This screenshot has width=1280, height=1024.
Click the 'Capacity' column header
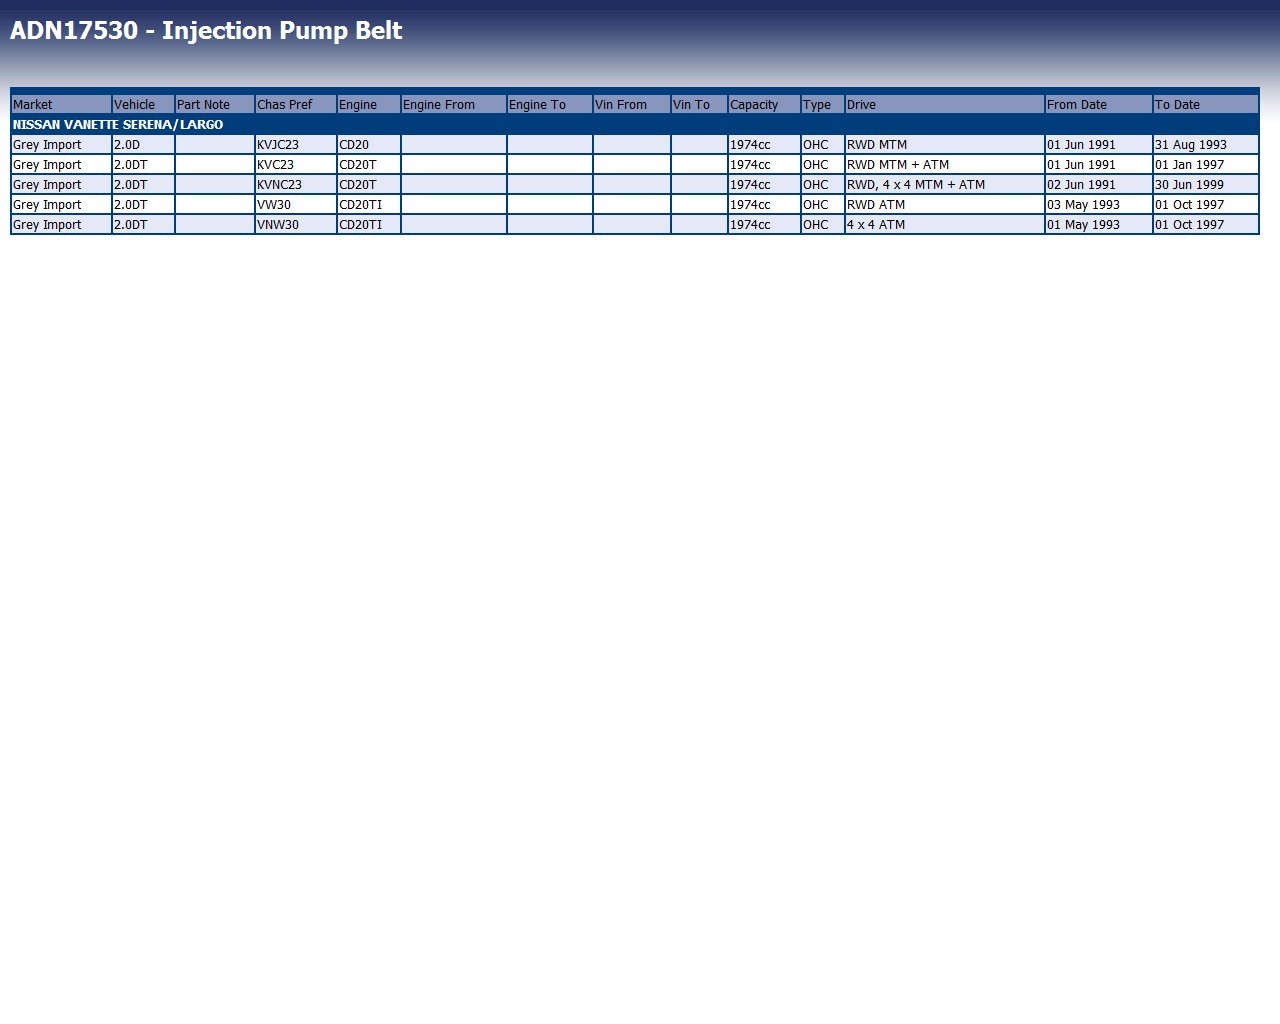pos(764,104)
